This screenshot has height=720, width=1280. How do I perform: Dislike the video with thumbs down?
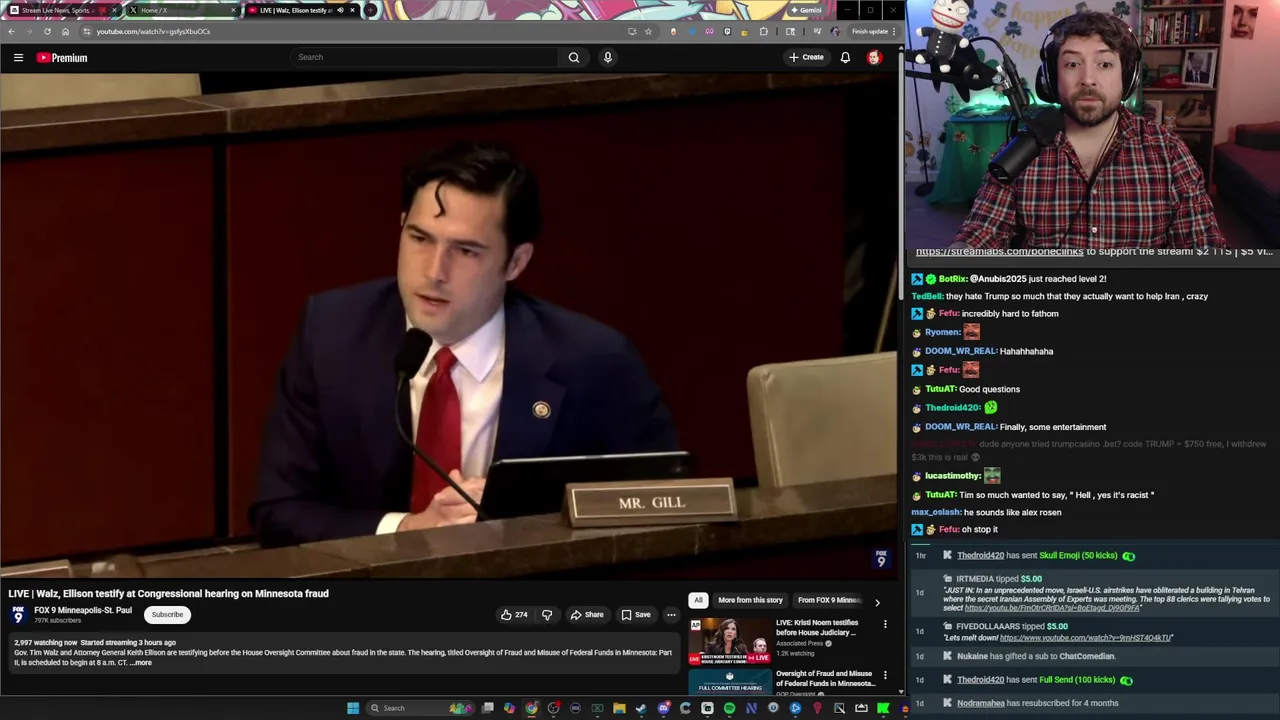tap(547, 615)
